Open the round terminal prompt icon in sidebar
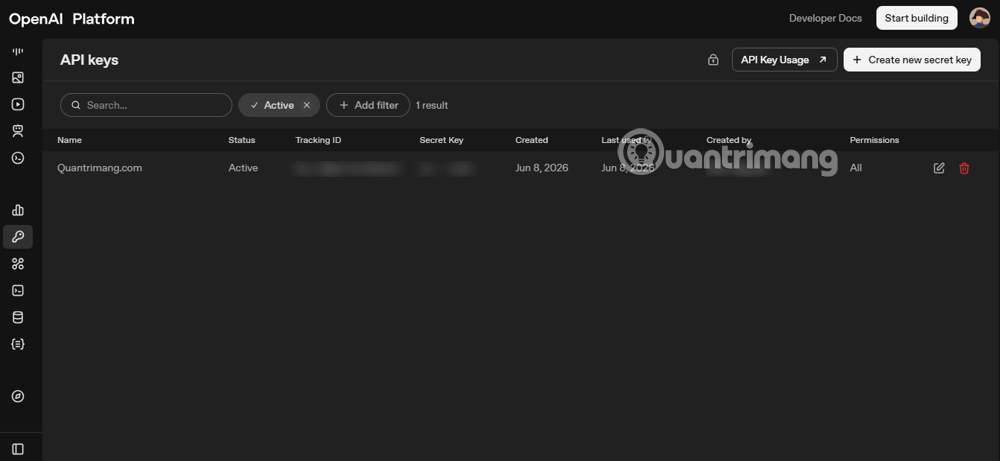 (18, 158)
